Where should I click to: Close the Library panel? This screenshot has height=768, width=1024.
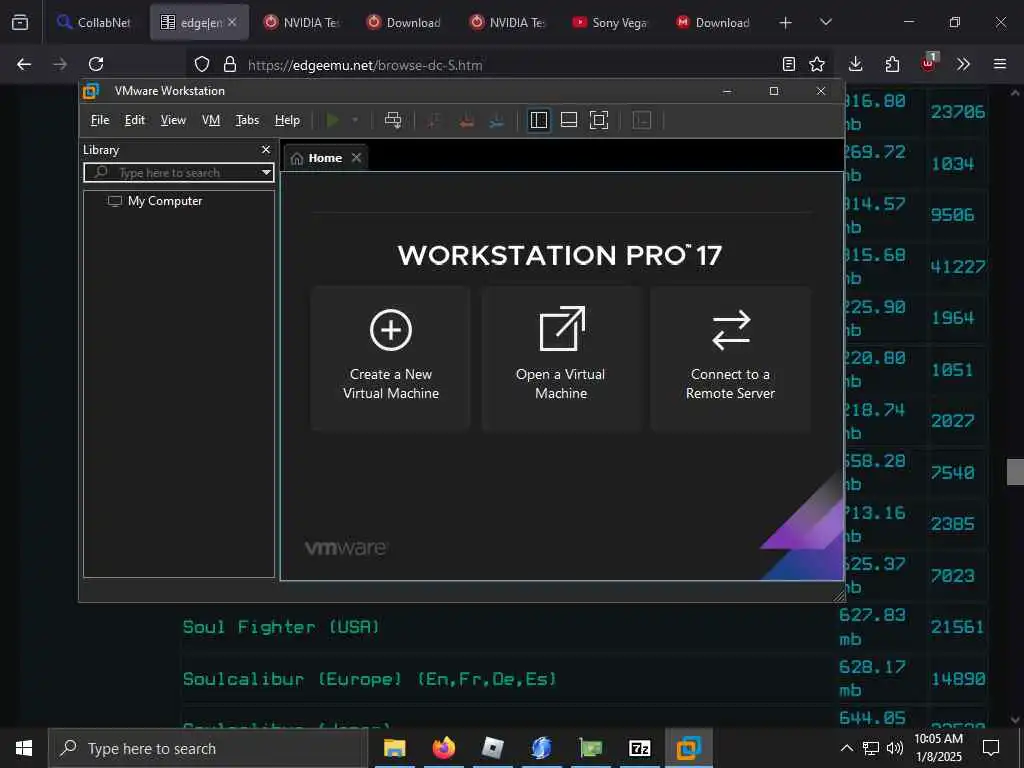[x=266, y=150]
